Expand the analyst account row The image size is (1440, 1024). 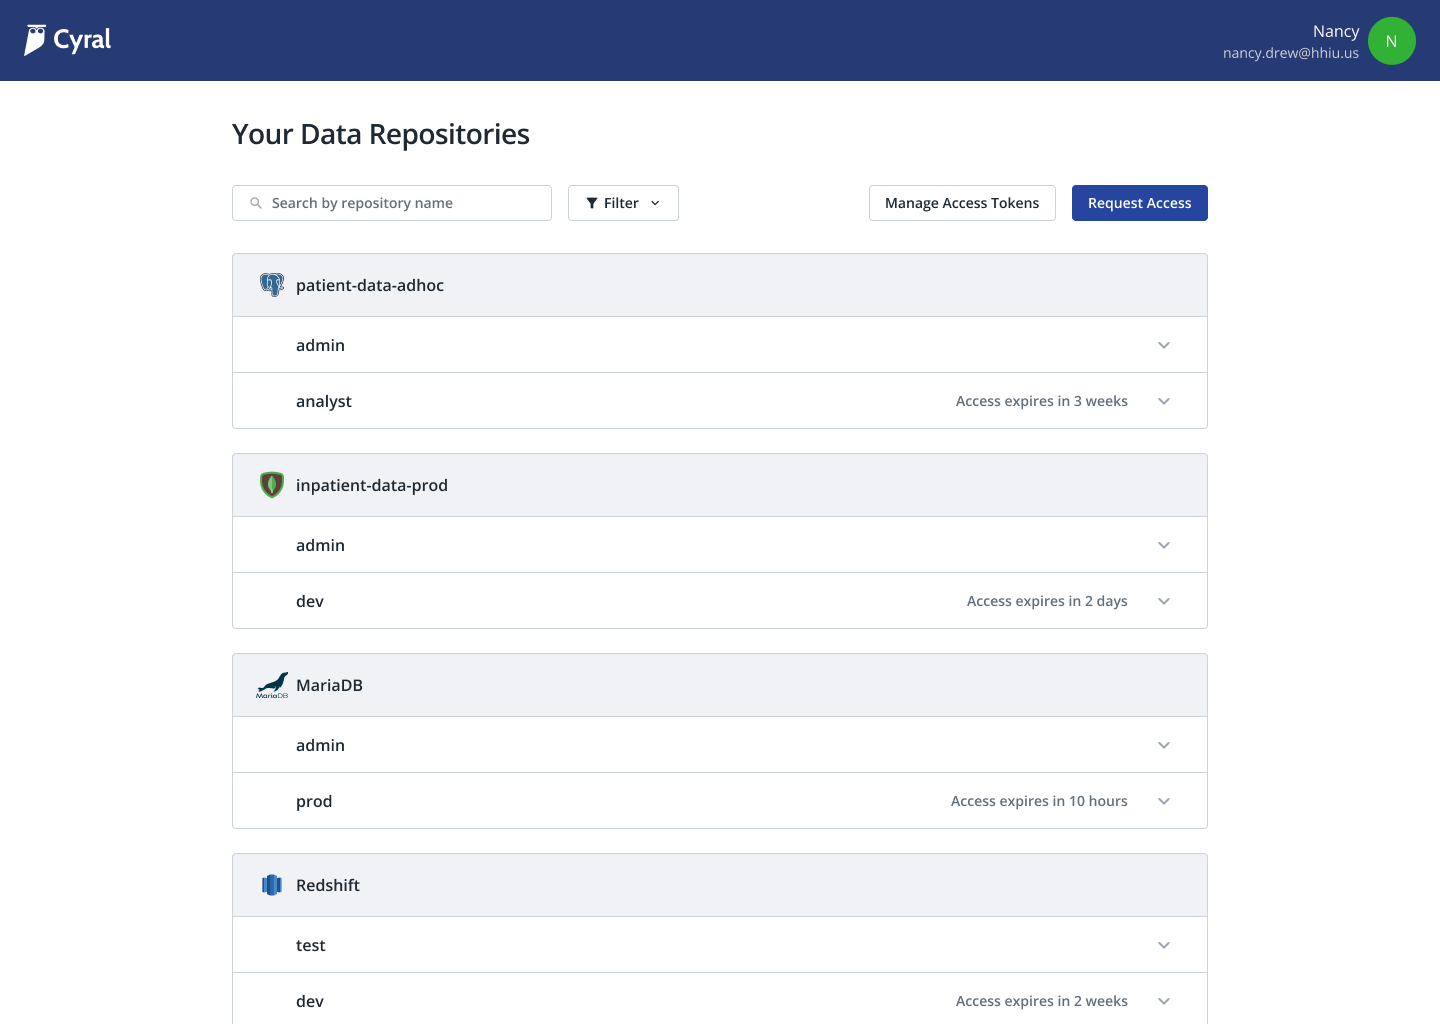pyautogui.click(x=1163, y=401)
